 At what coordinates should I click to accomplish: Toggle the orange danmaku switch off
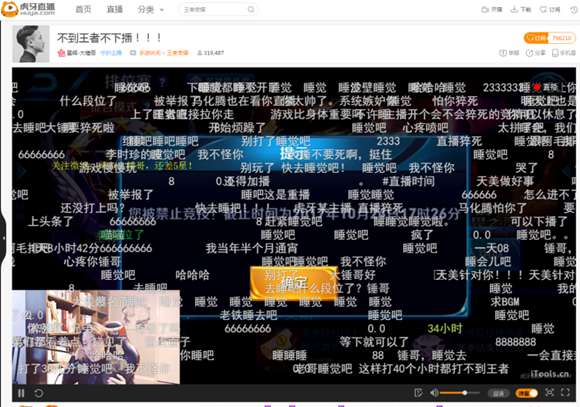point(526,393)
